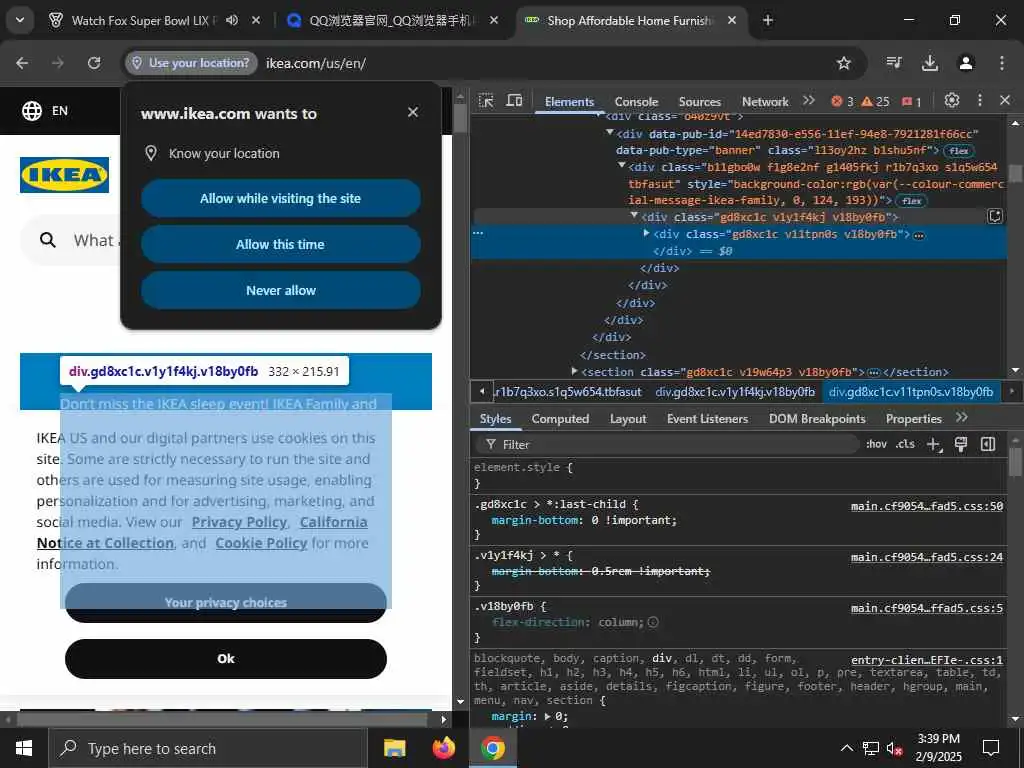Screen dimensions: 1024x768
Task: Mute the Fox Super Bowl tab audio
Action: point(232,20)
